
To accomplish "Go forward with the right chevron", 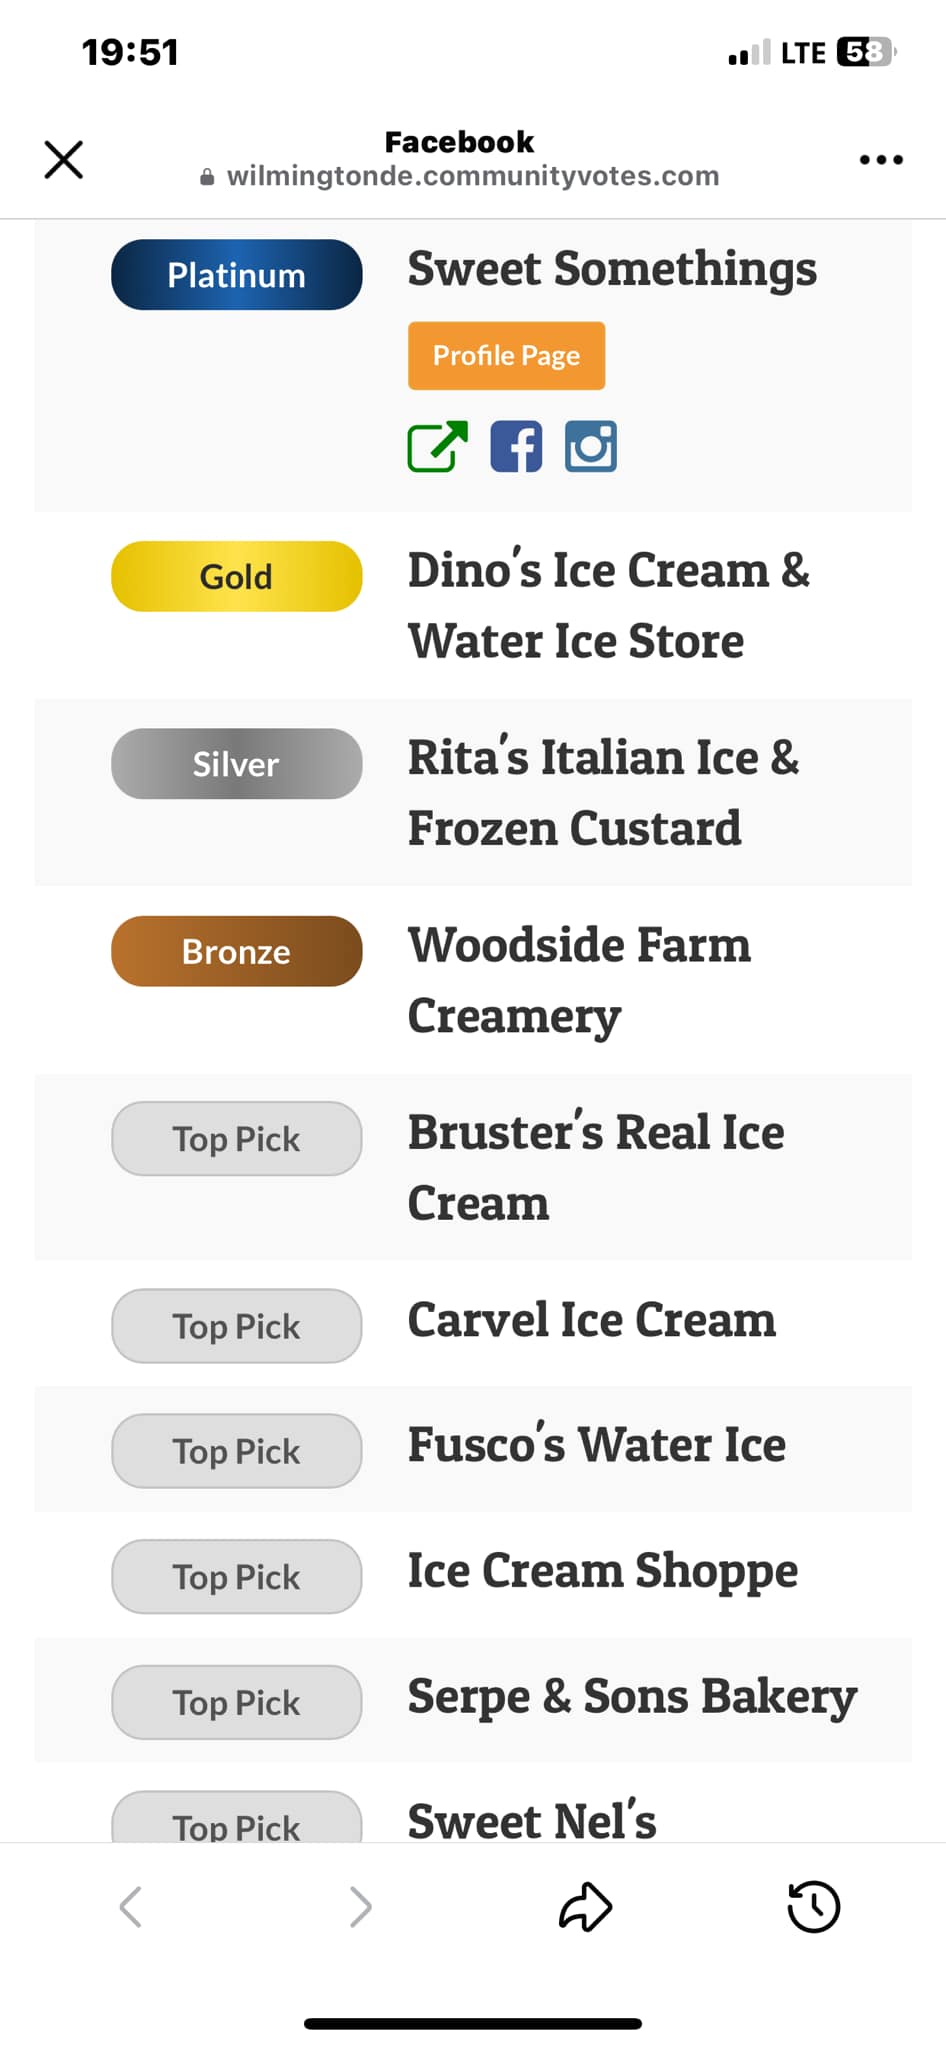I will pos(360,1906).
